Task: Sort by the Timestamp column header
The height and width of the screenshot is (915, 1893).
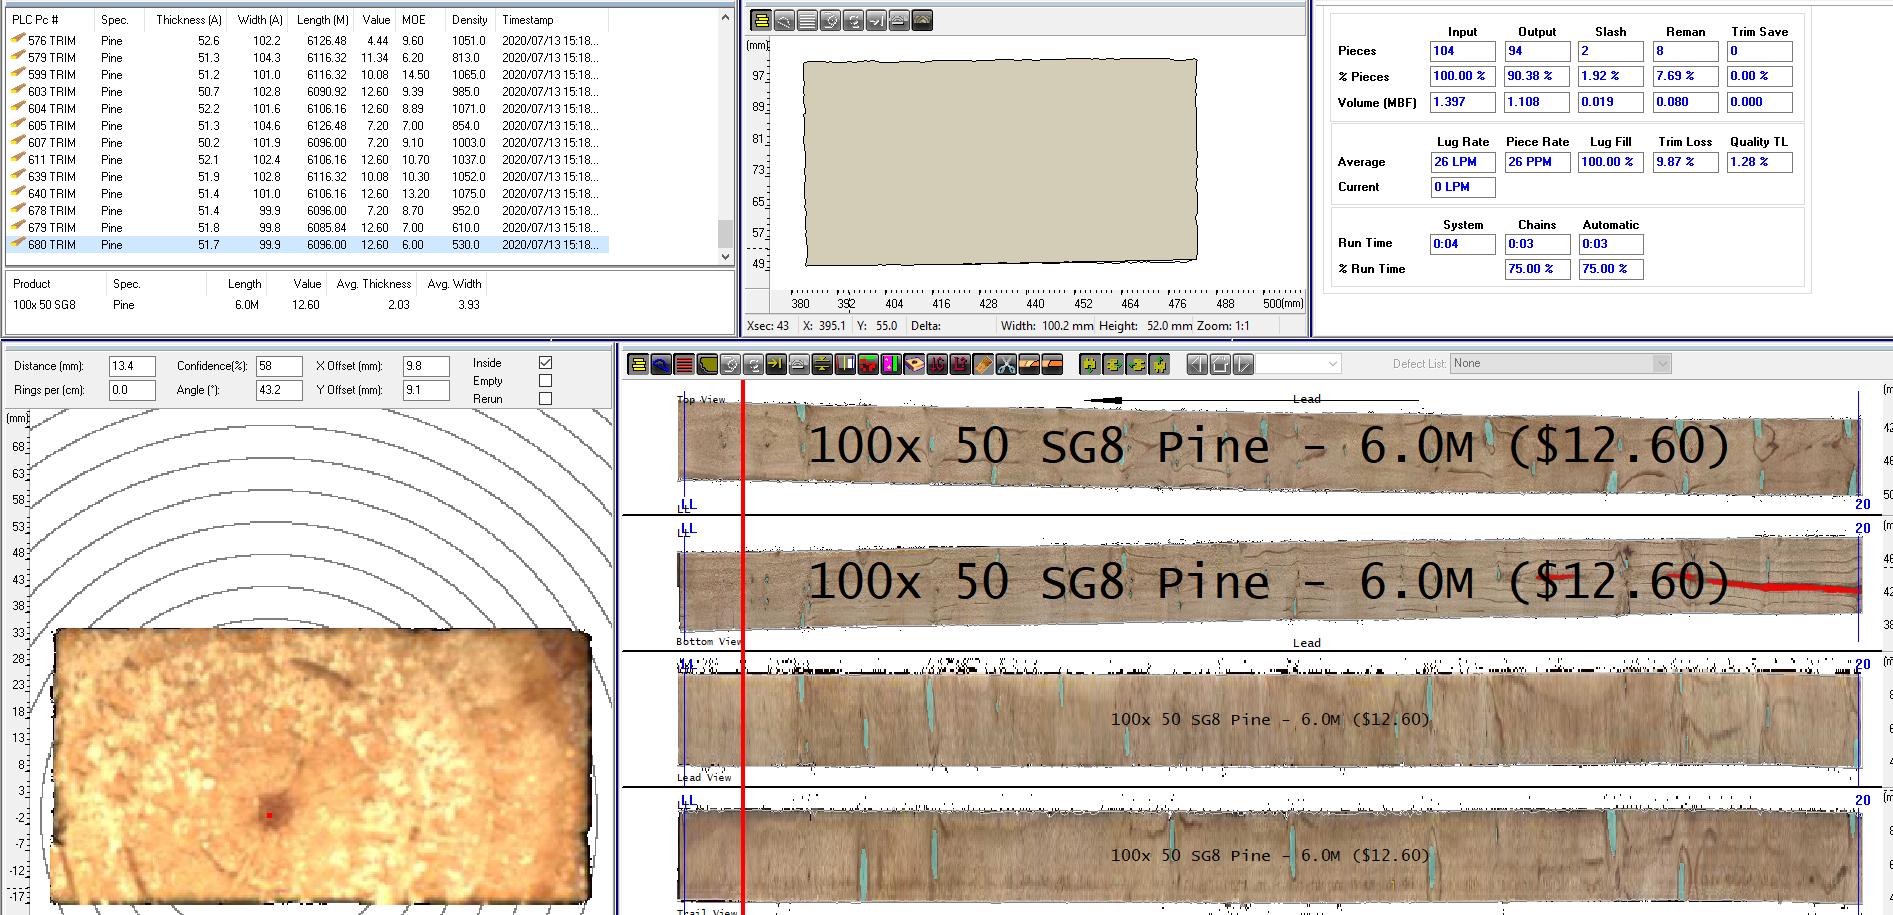Action: pos(552,20)
